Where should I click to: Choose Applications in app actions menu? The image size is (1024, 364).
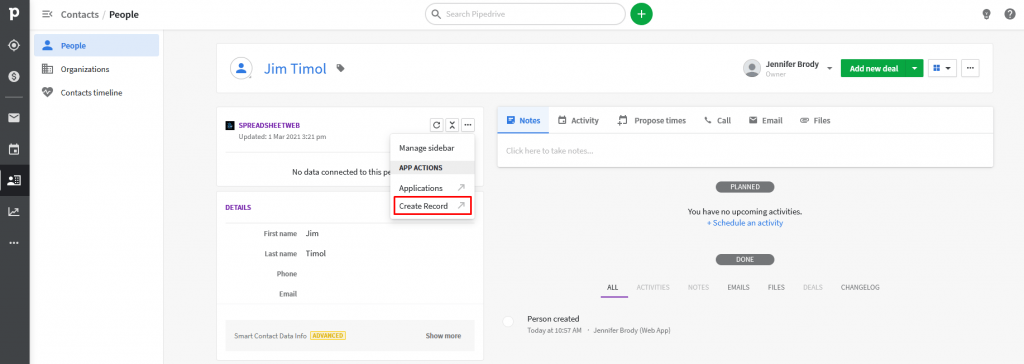coord(432,188)
